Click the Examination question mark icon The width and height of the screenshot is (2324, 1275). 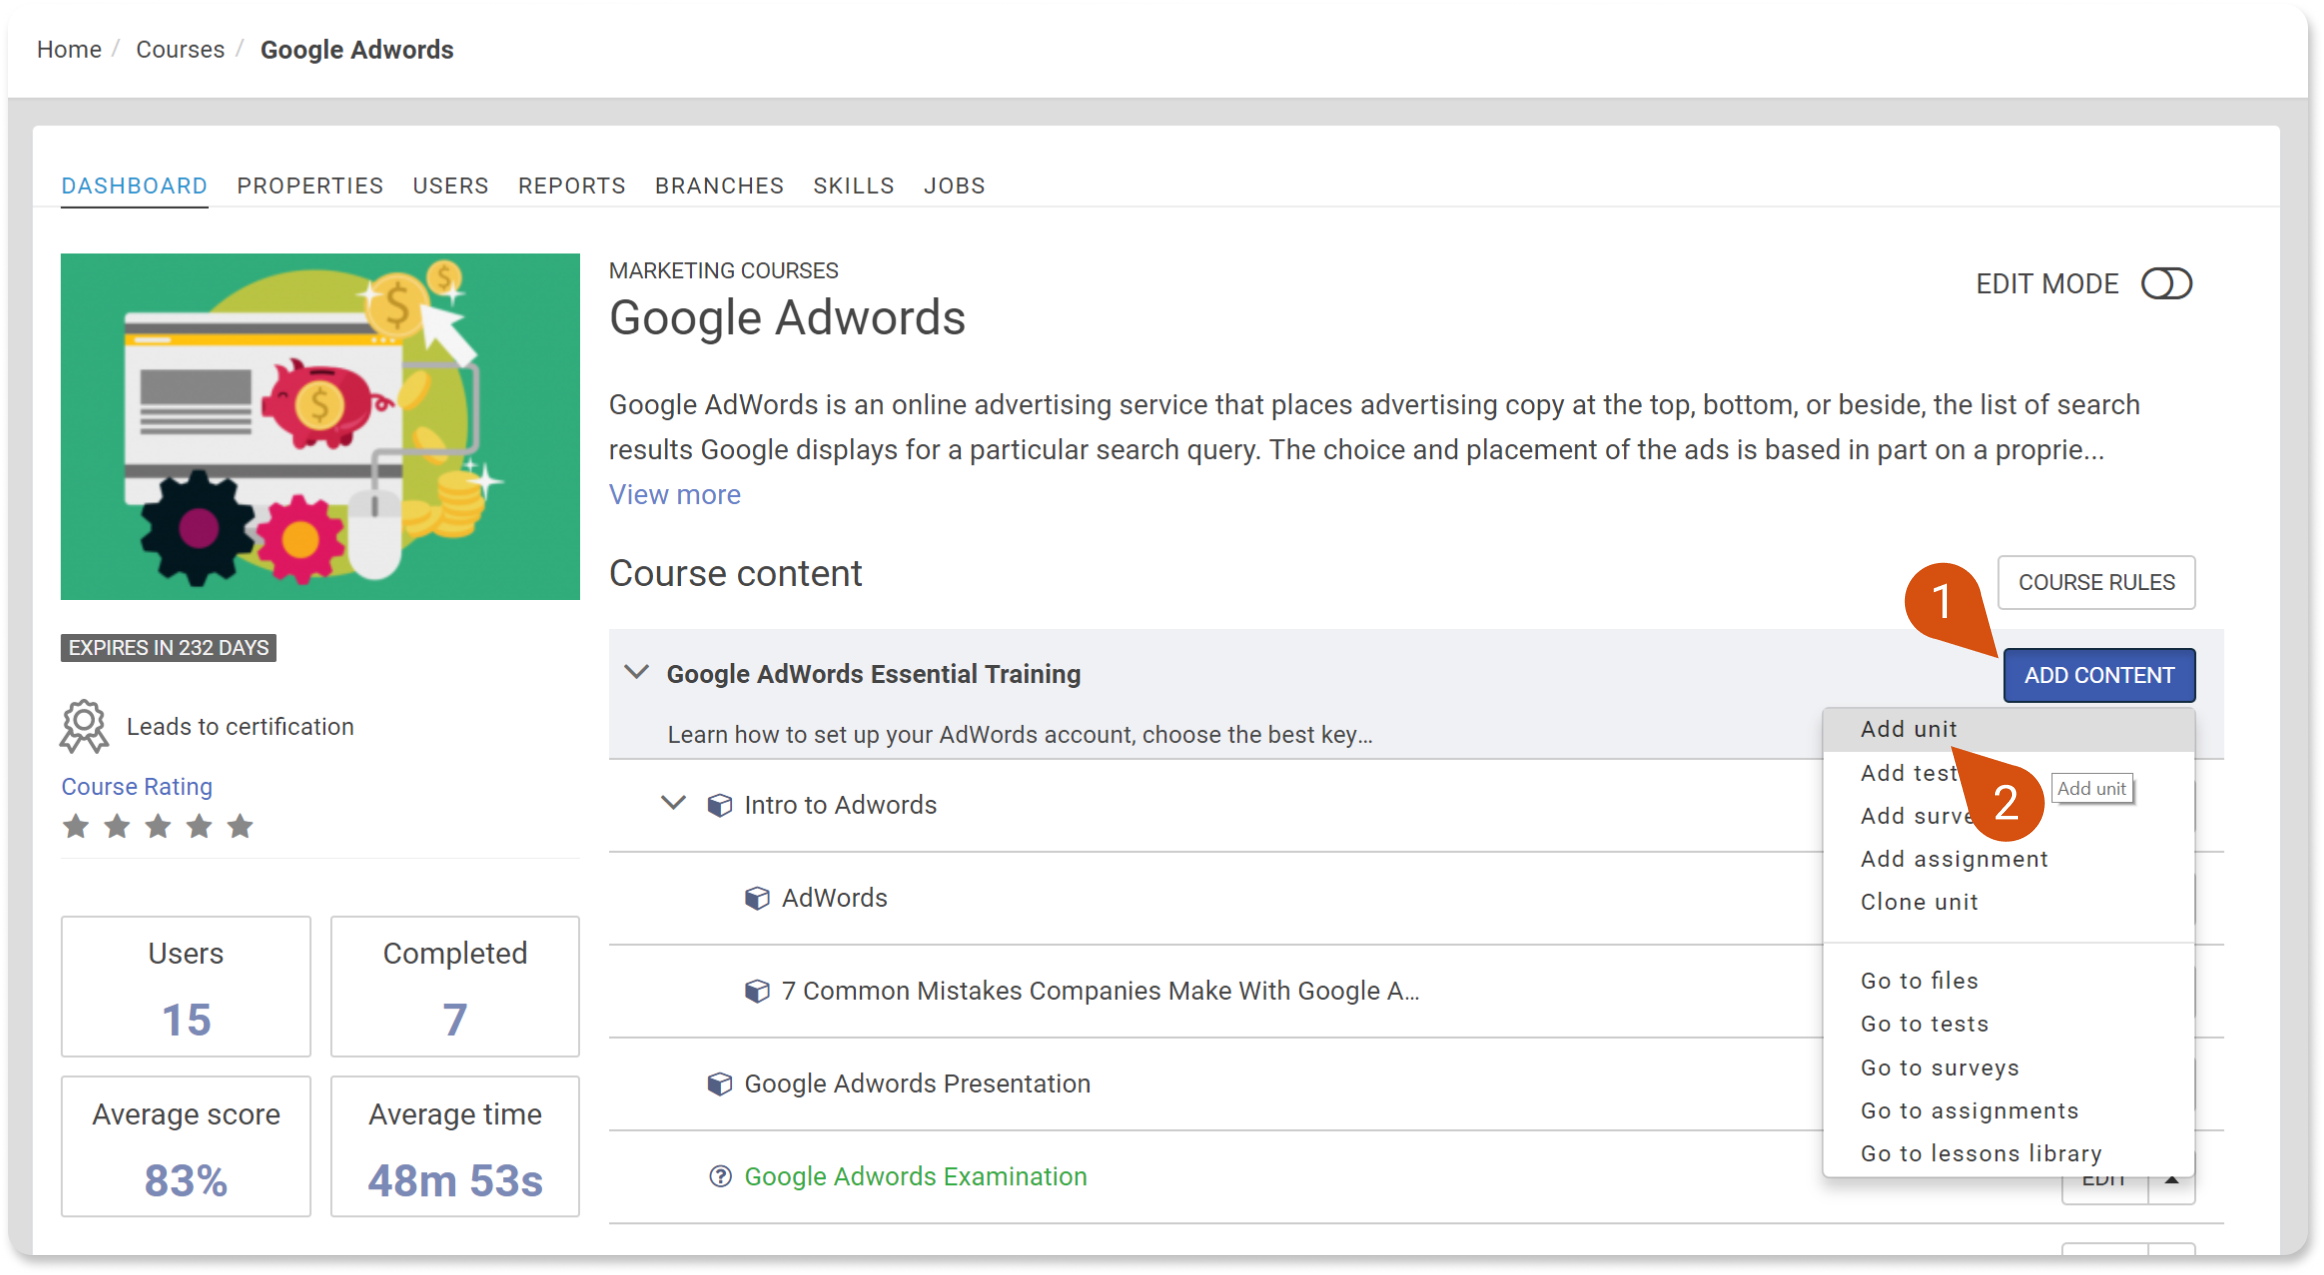click(x=720, y=1177)
